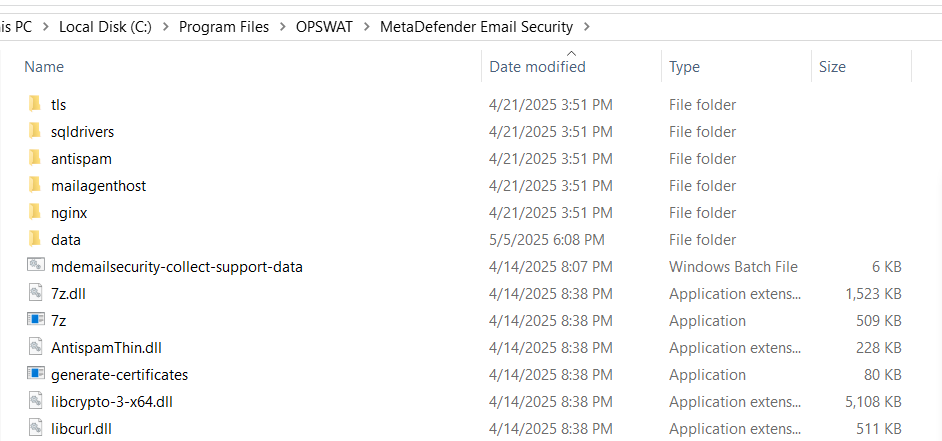Sort files by Type column
Screen dimensions: 942x441
[684, 67]
